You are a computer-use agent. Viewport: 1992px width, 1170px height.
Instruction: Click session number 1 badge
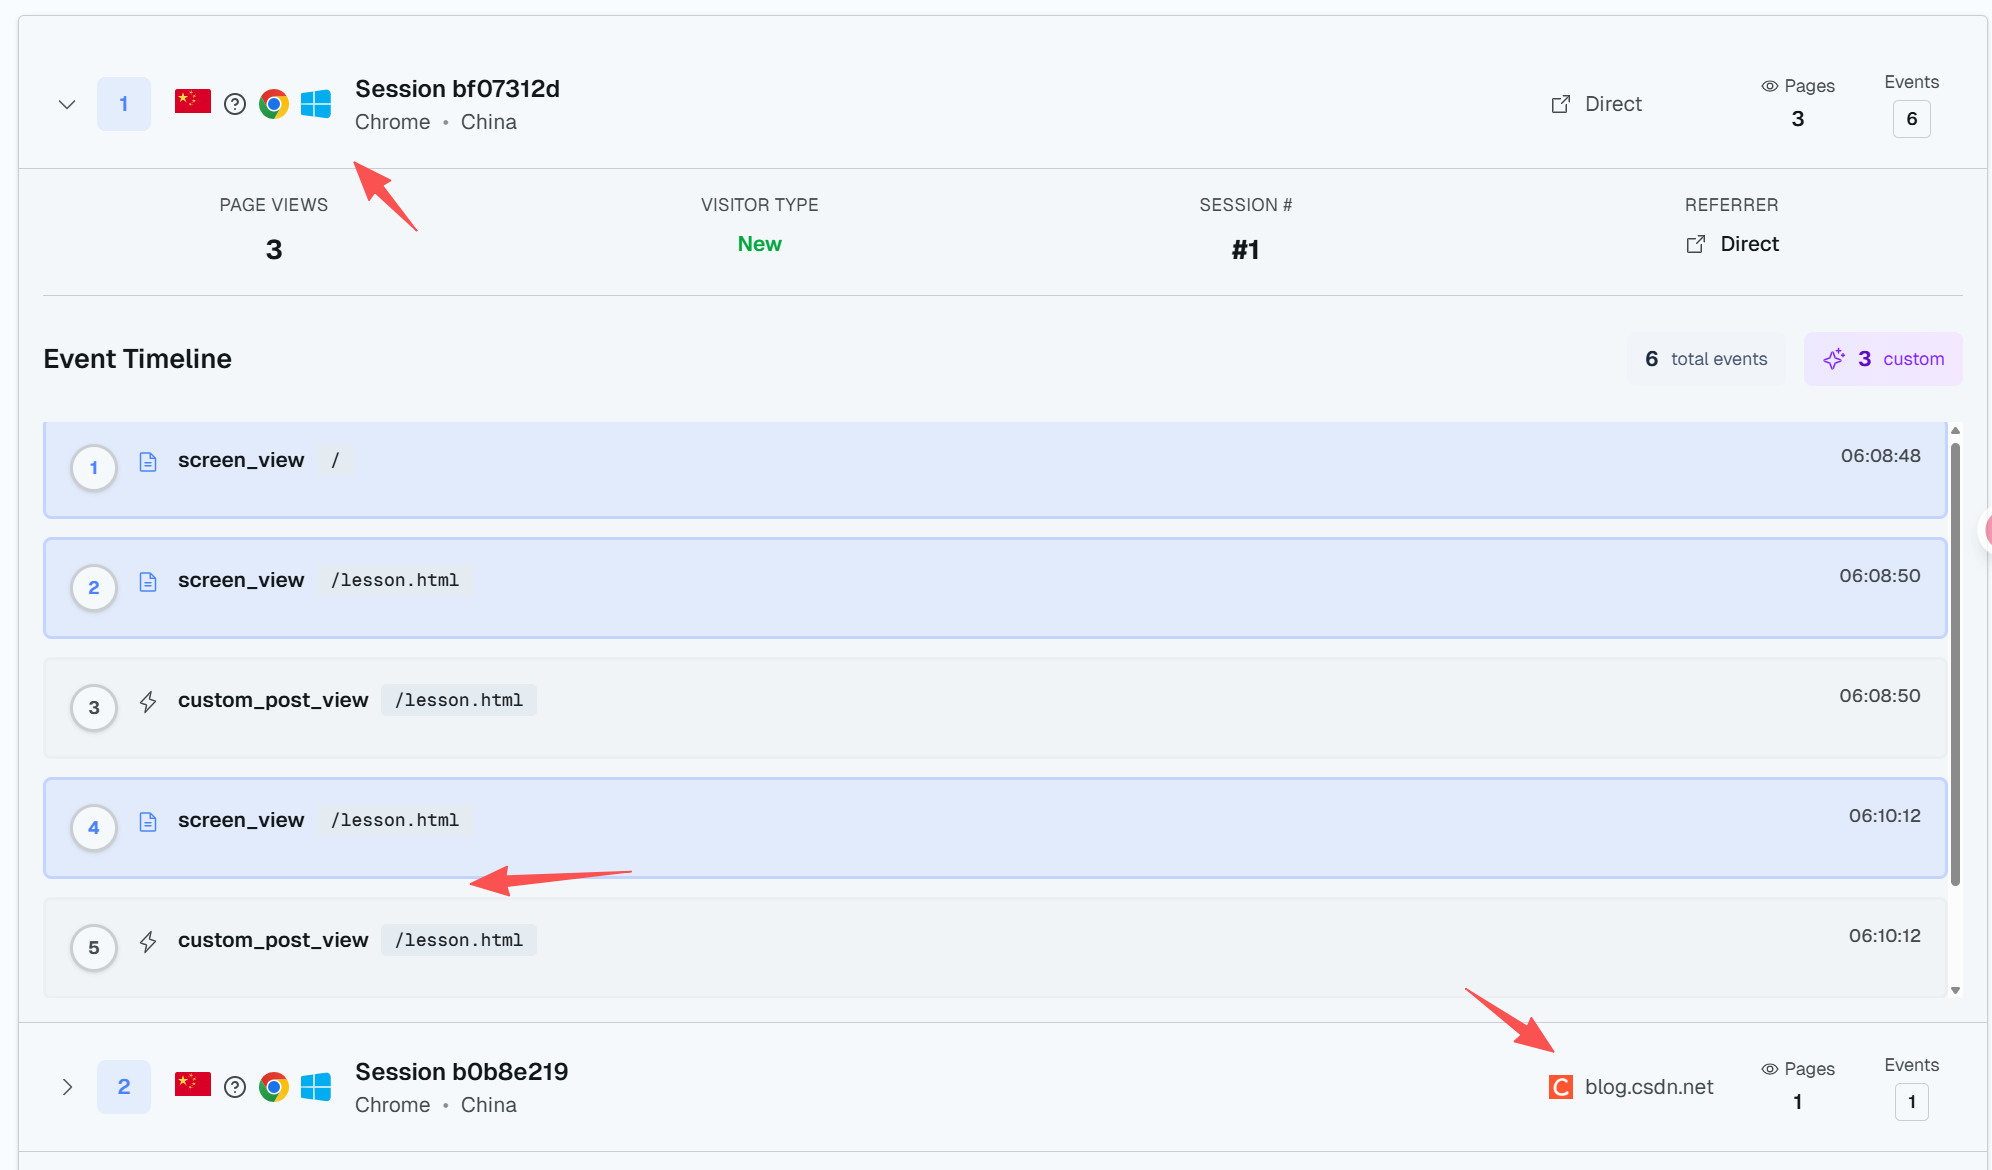[124, 104]
